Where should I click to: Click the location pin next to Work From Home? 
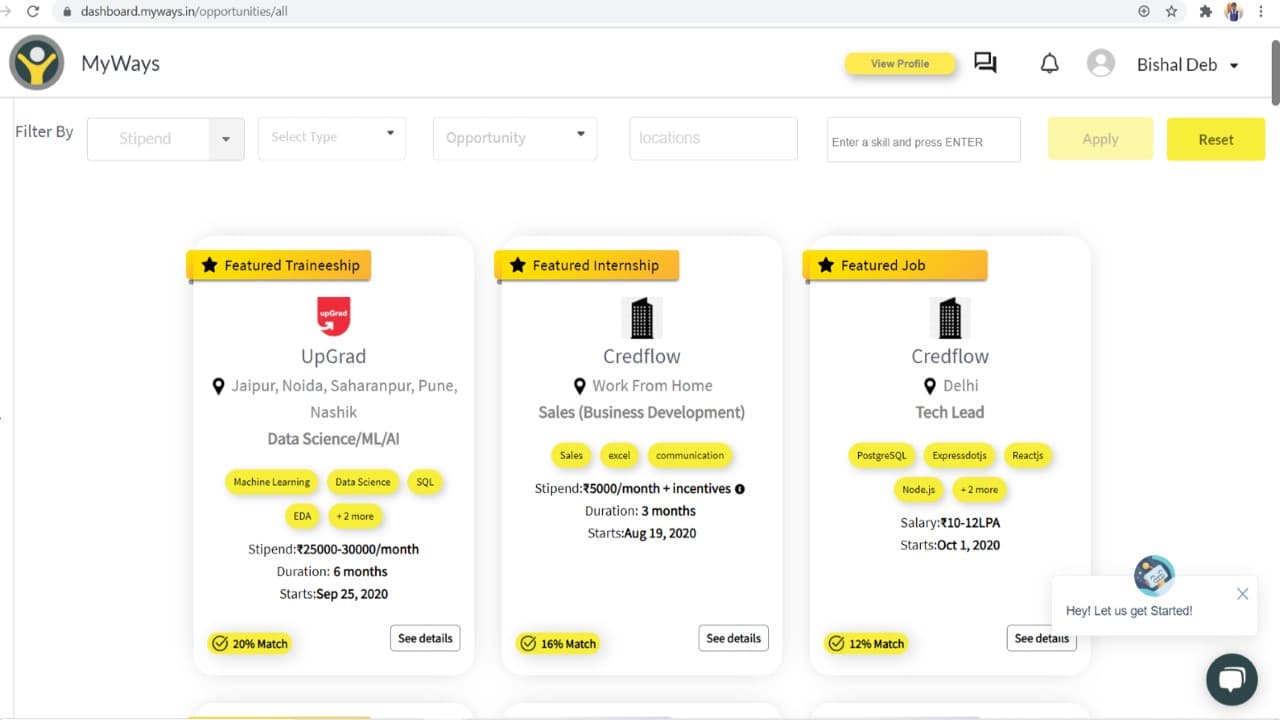pyautogui.click(x=579, y=386)
